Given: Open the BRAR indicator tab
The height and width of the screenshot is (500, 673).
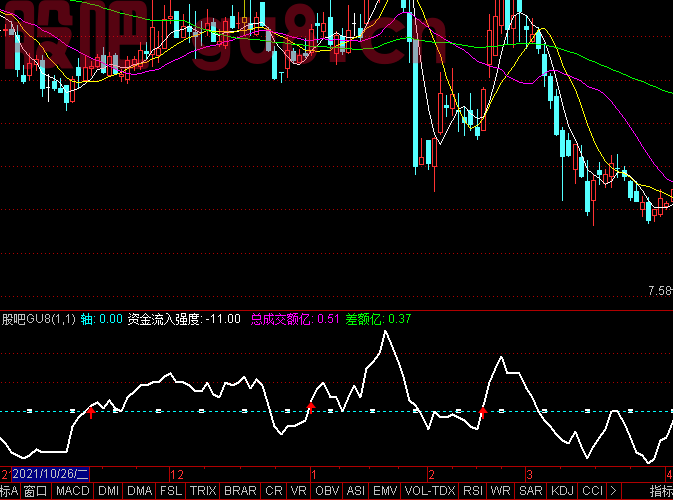Looking at the screenshot, I should click(240, 491).
